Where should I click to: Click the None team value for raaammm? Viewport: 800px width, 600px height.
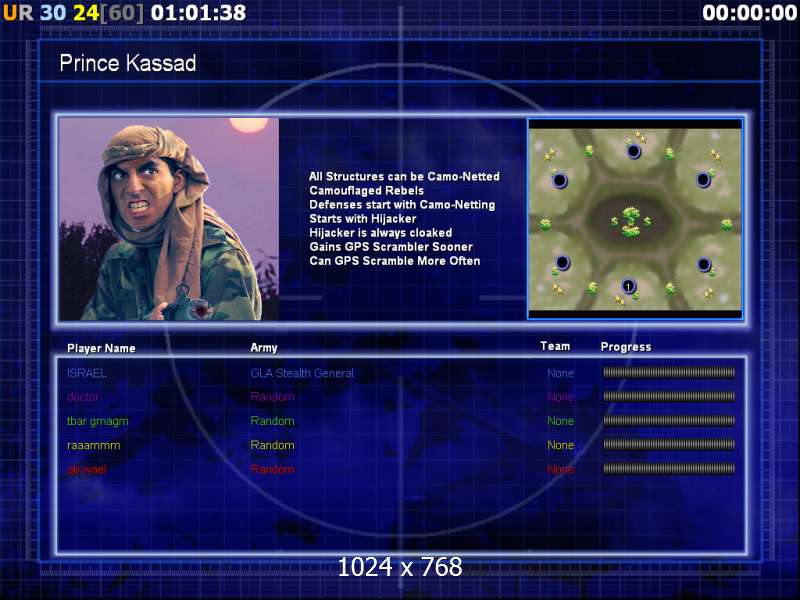point(561,445)
